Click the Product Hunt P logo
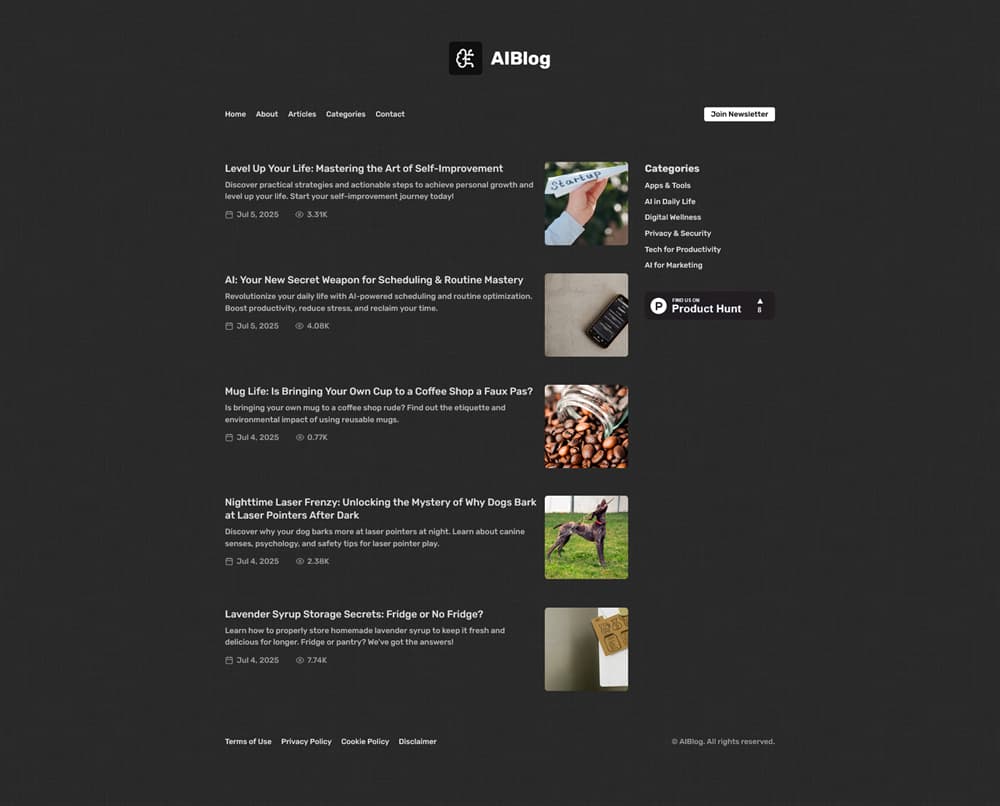The image size is (1000, 806). point(658,306)
